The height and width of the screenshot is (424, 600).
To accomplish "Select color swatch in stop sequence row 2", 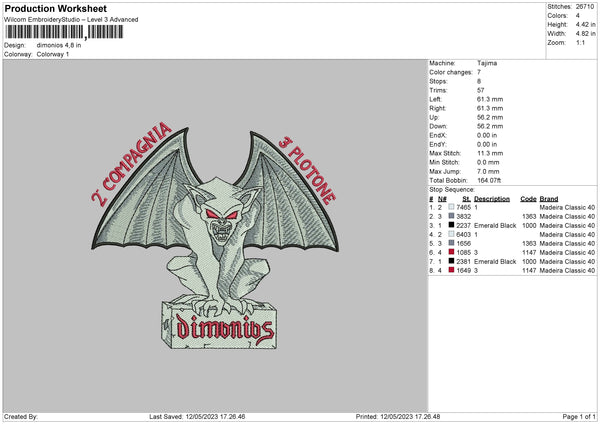I will click(452, 216).
